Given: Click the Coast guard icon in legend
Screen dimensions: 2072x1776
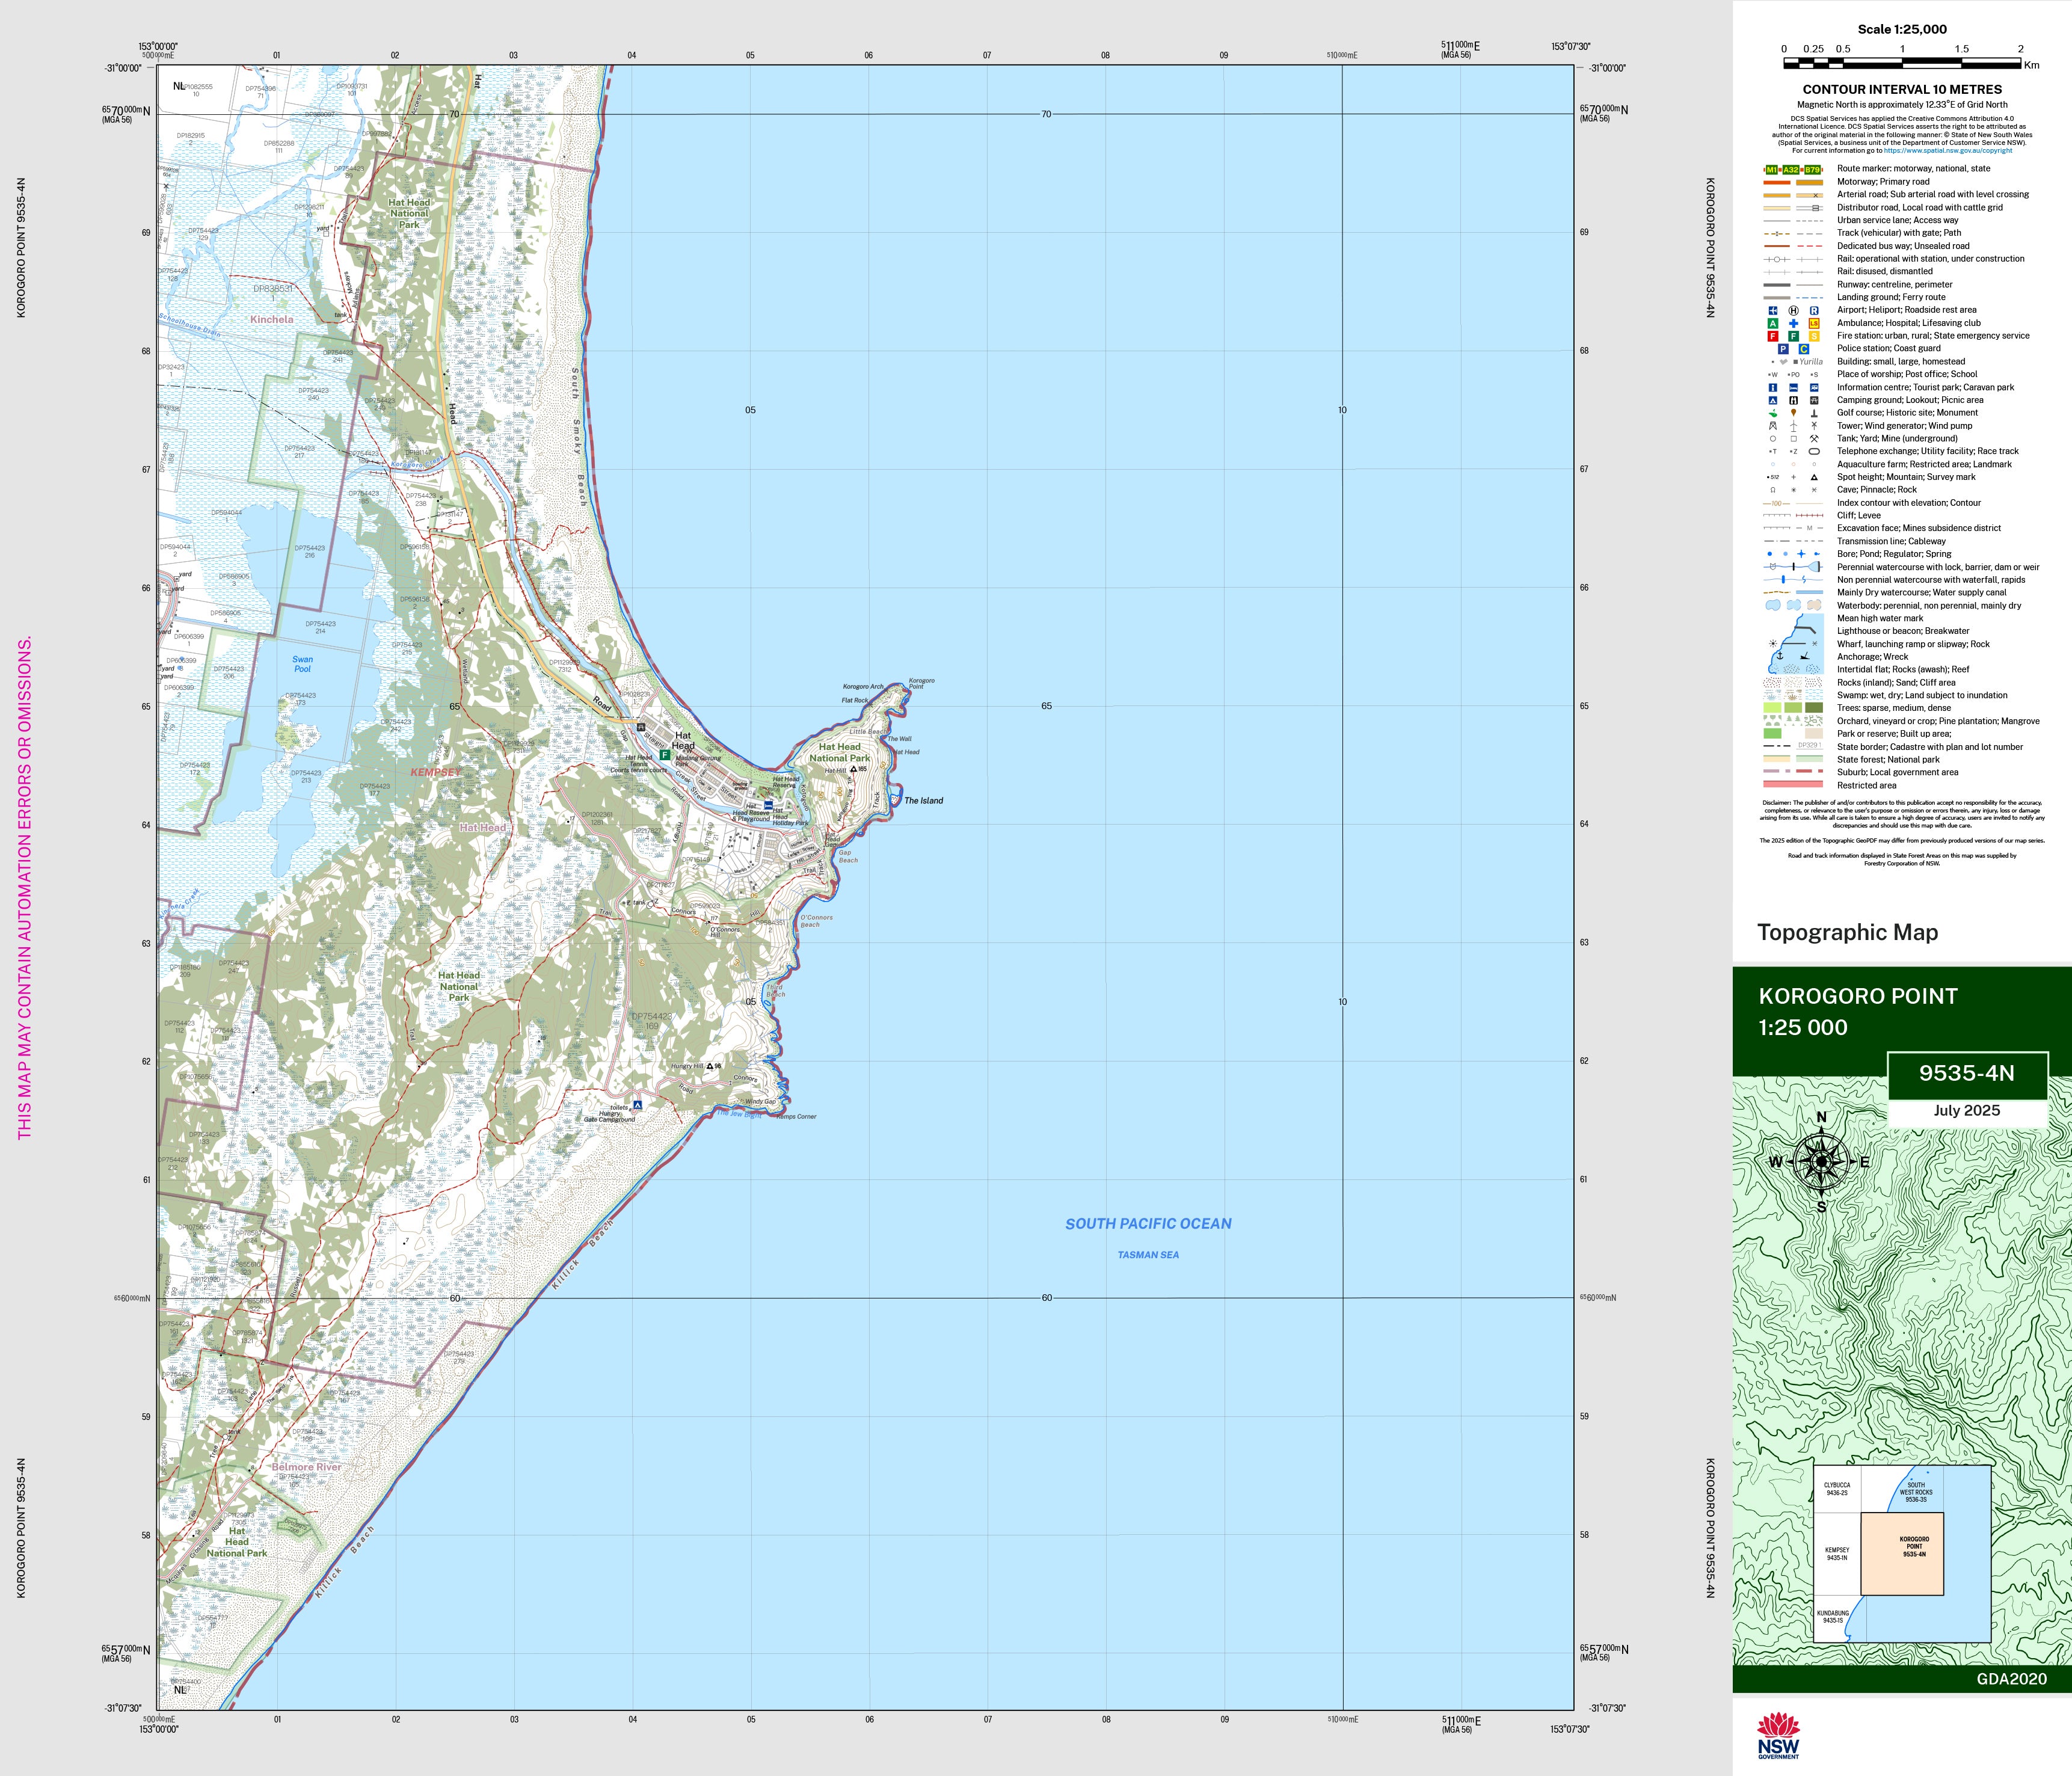Looking at the screenshot, I should (x=1804, y=349).
